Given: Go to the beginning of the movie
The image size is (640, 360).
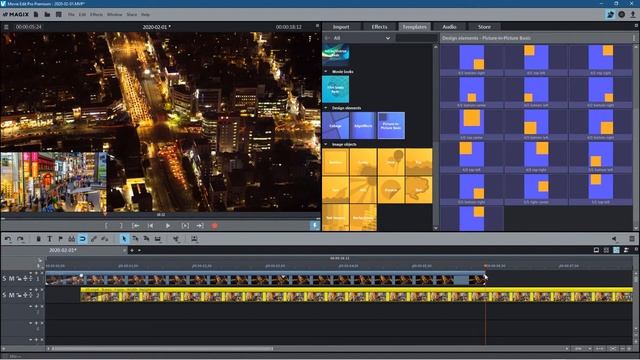Looking at the screenshot, I should pos(150,225).
